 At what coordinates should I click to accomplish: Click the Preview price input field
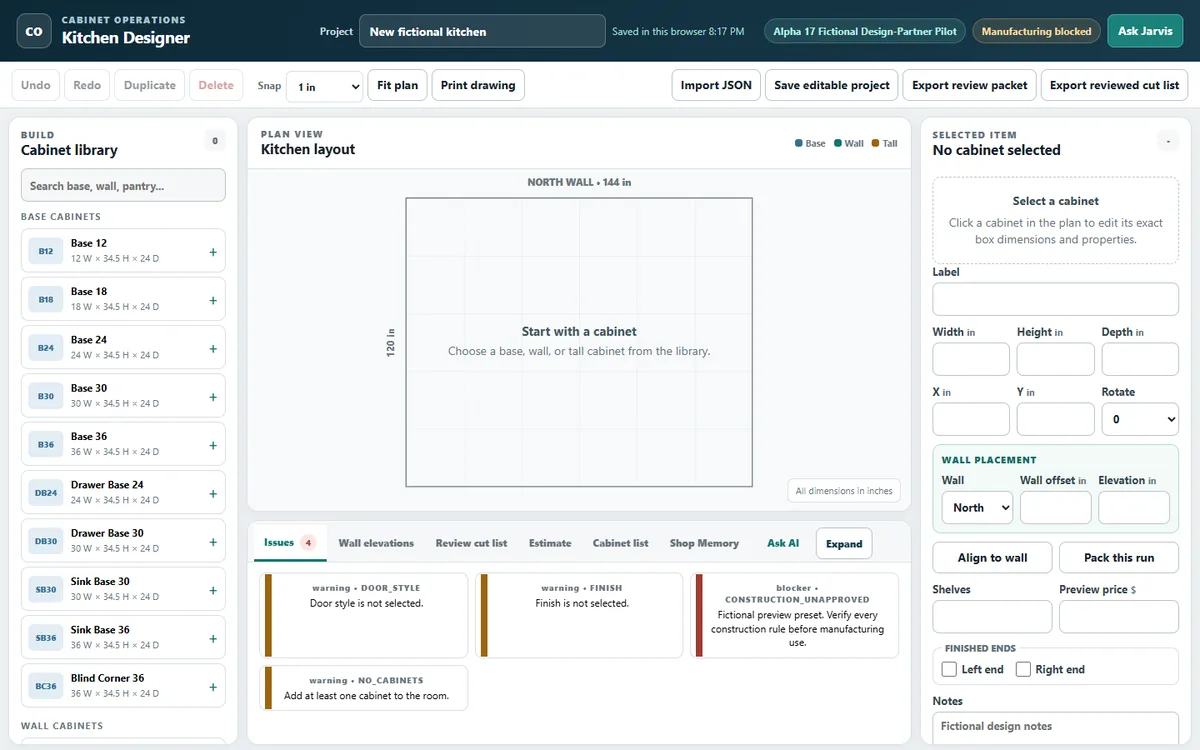(x=1119, y=617)
